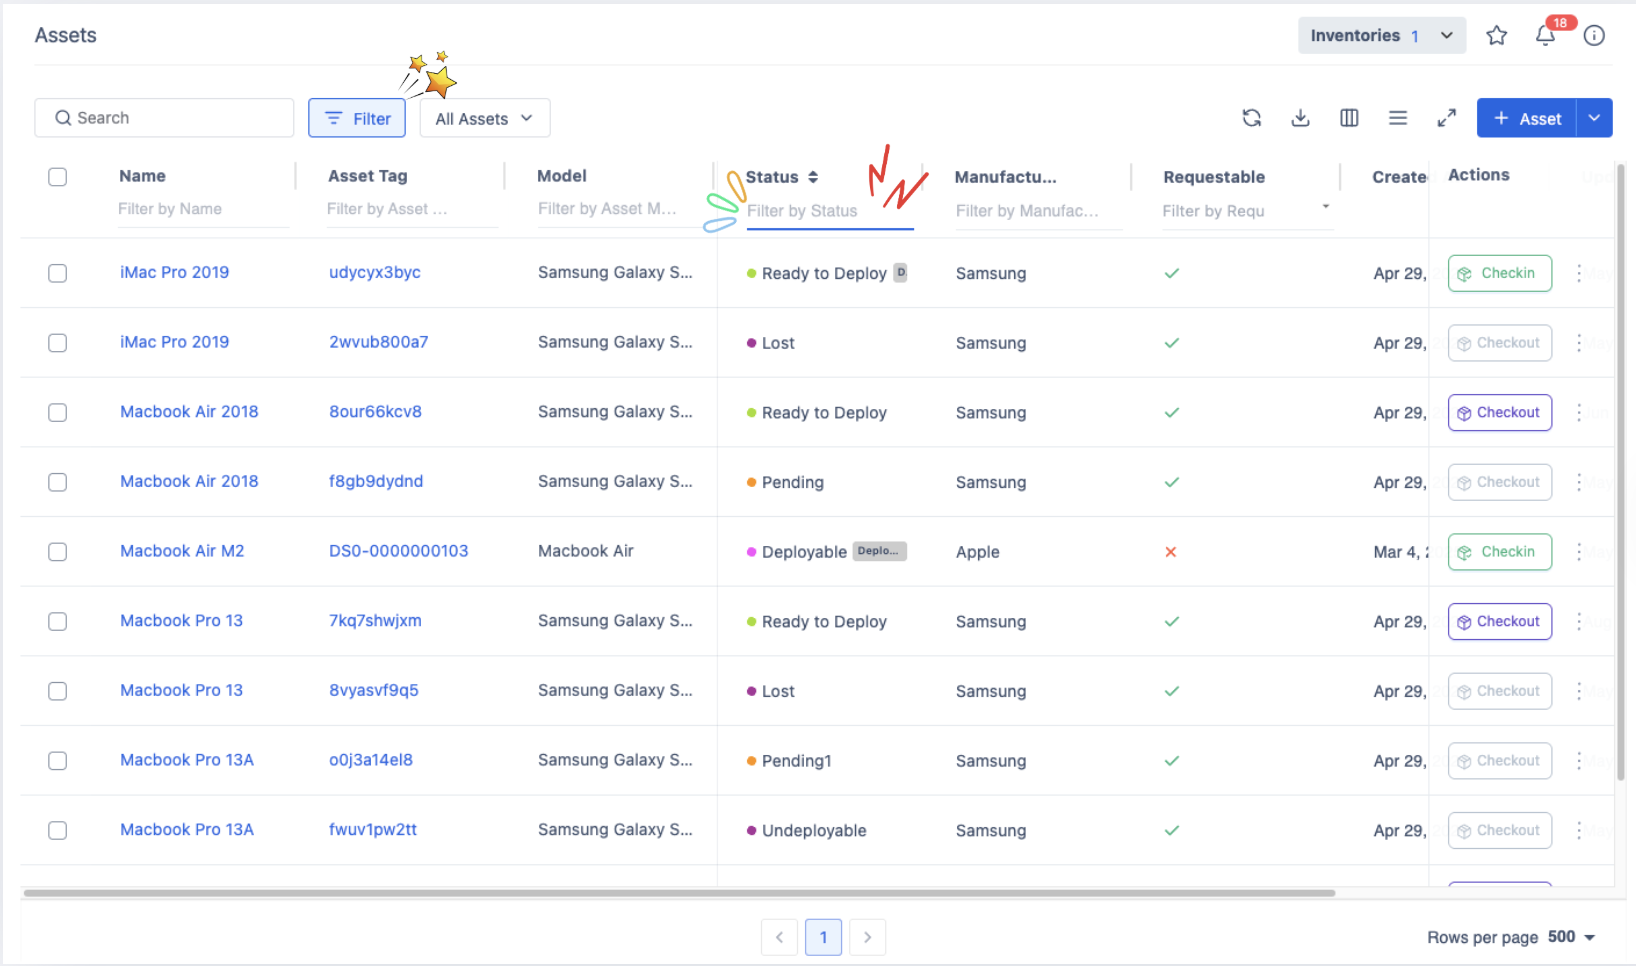
Task: Check the first iMac Pro 2019 row
Action: (58, 273)
